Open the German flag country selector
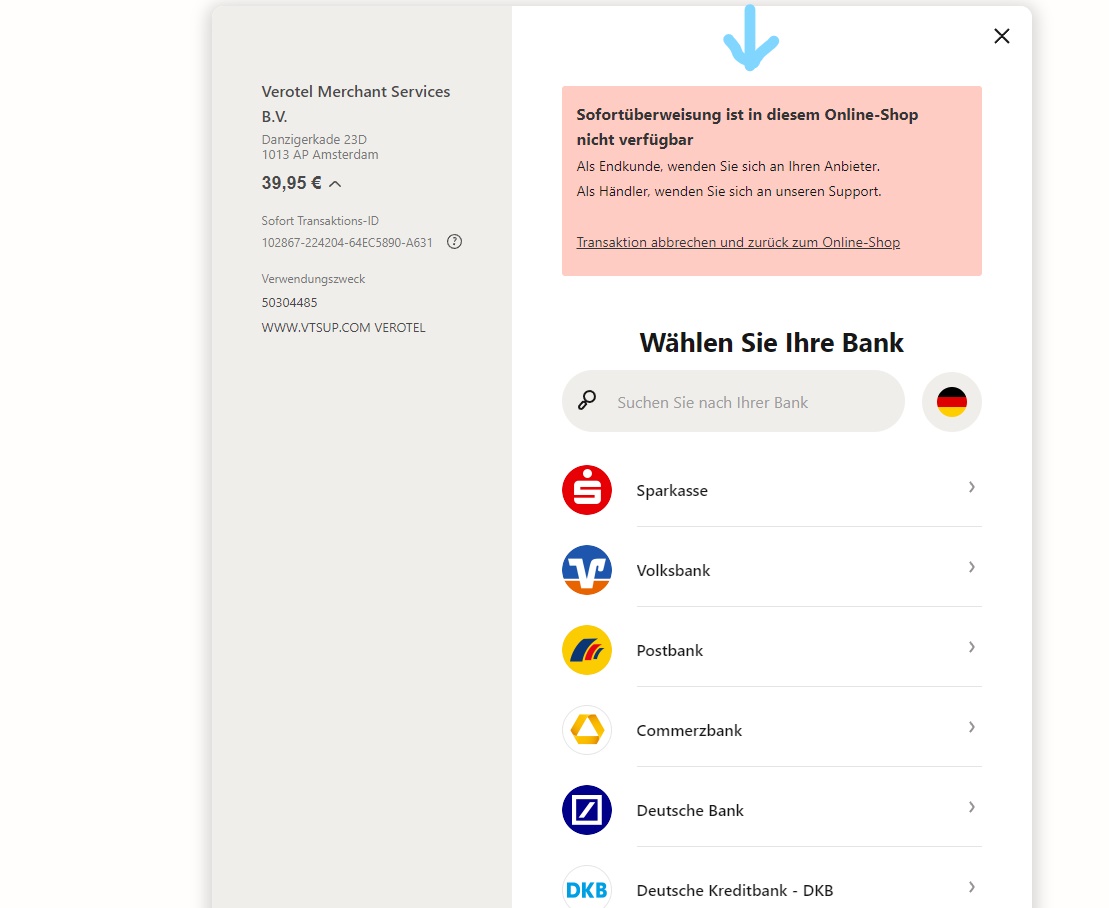This screenshot has height=908, width=1109. (x=951, y=402)
